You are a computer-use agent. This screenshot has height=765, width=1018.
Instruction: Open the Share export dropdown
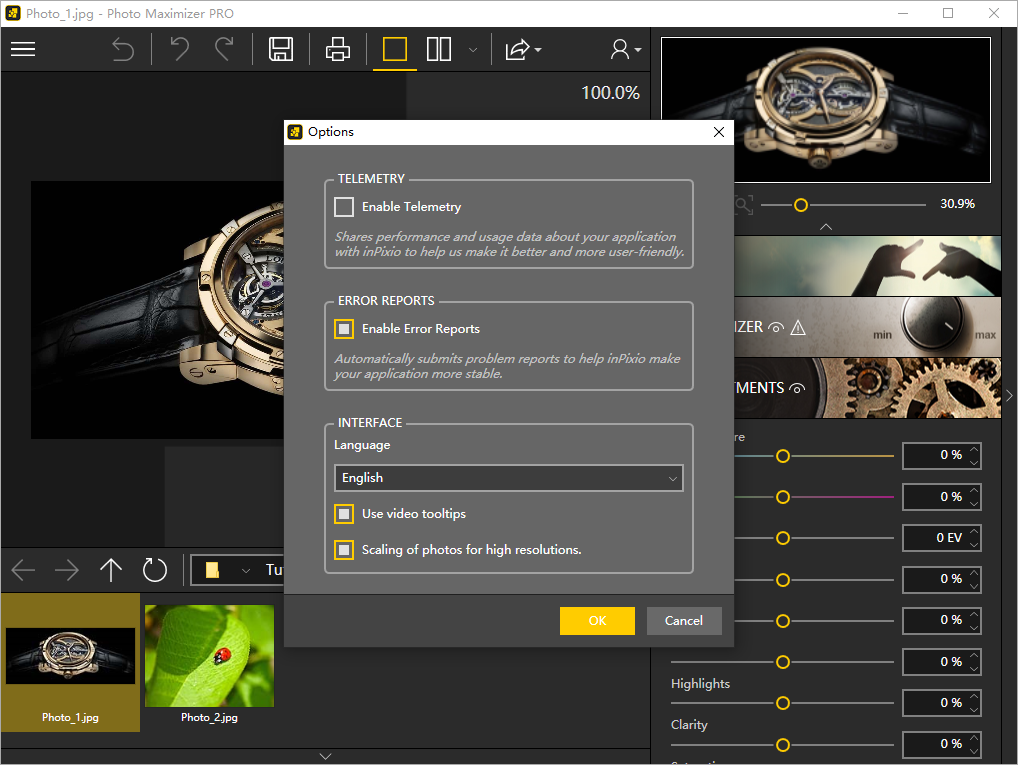point(523,49)
